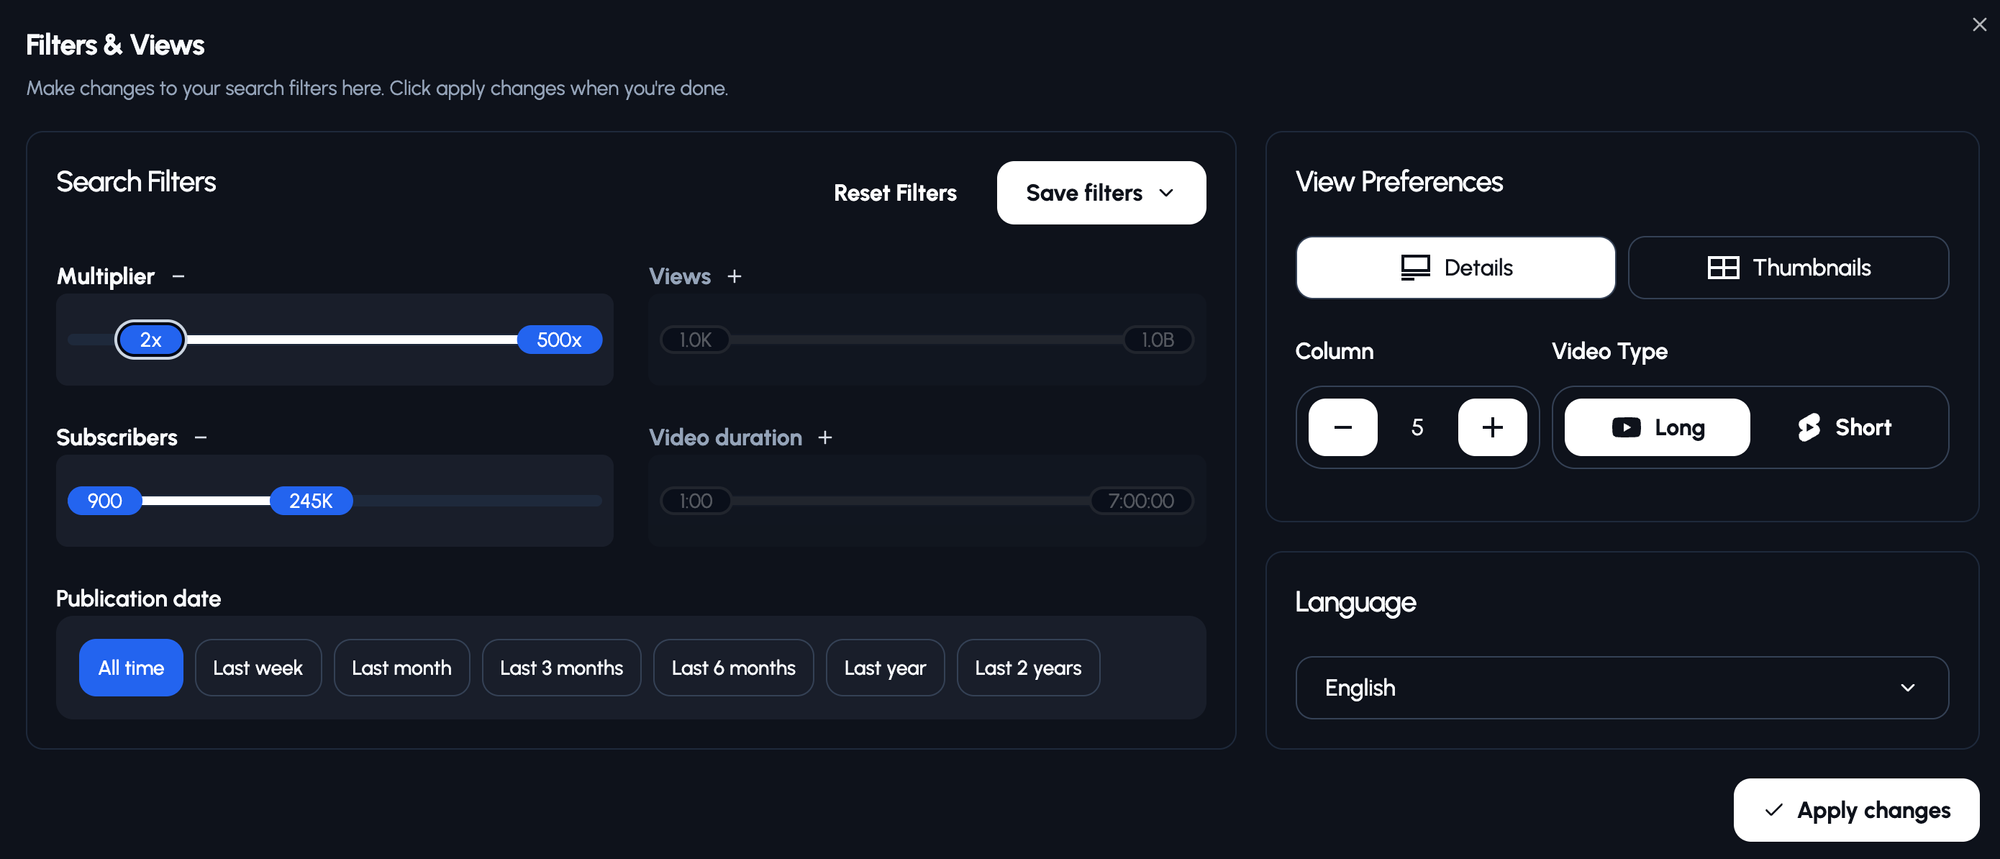Filter by Last 2 years

coord(1028,668)
